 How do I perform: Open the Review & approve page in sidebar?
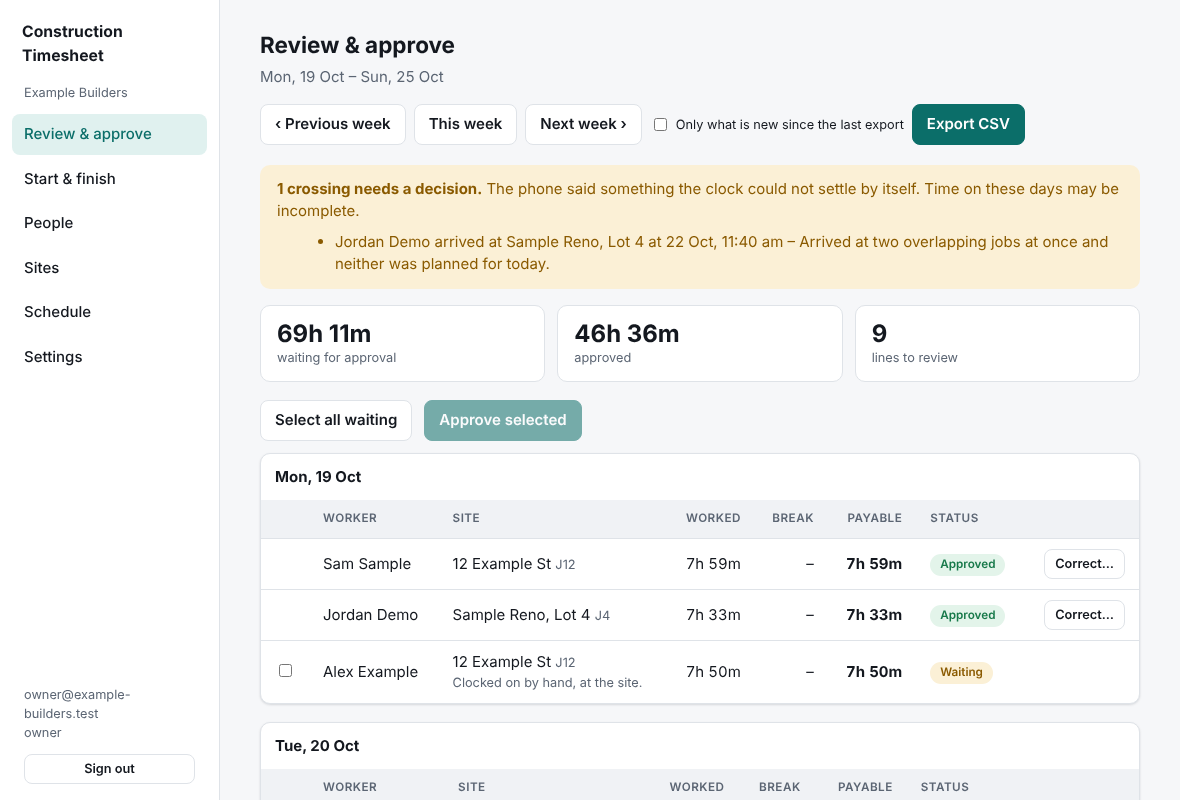pos(109,134)
